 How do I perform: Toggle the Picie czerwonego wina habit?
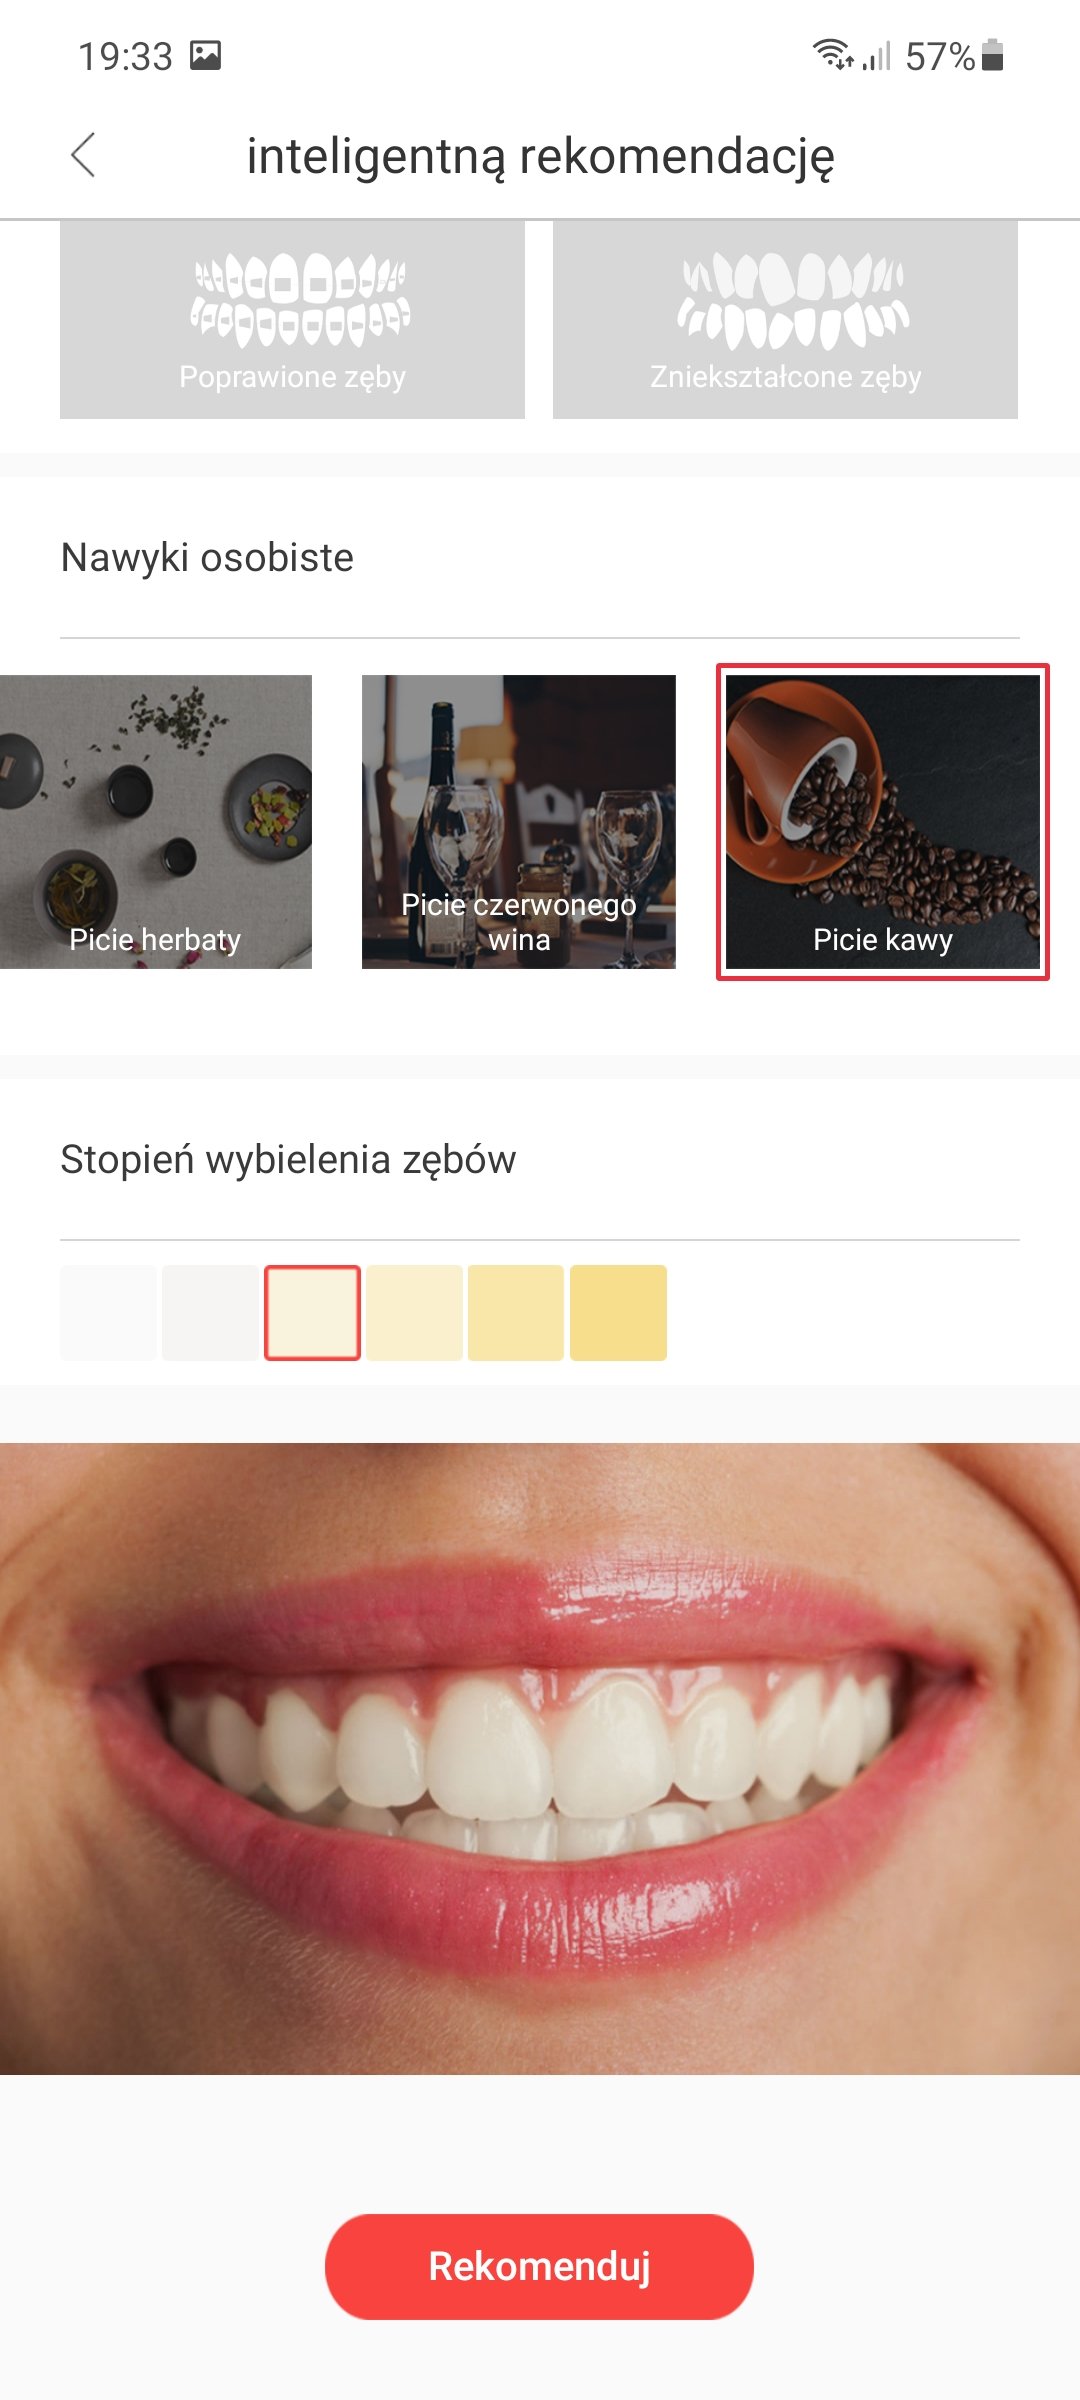click(x=519, y=822)
